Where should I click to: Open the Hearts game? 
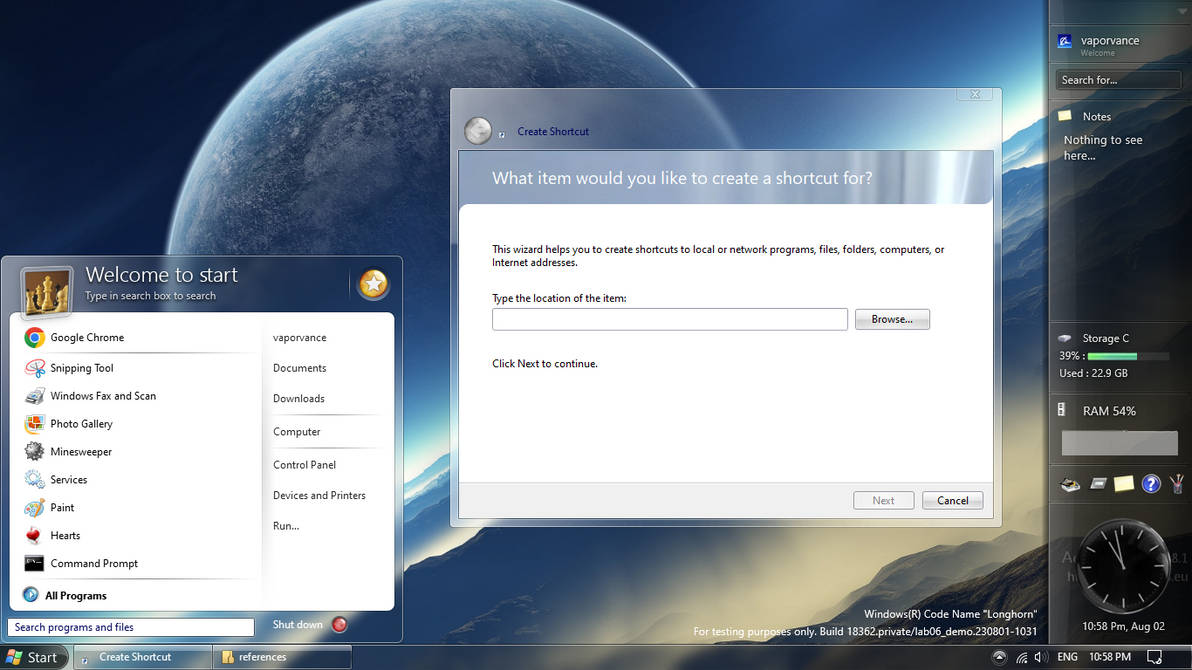click(52, 535)
